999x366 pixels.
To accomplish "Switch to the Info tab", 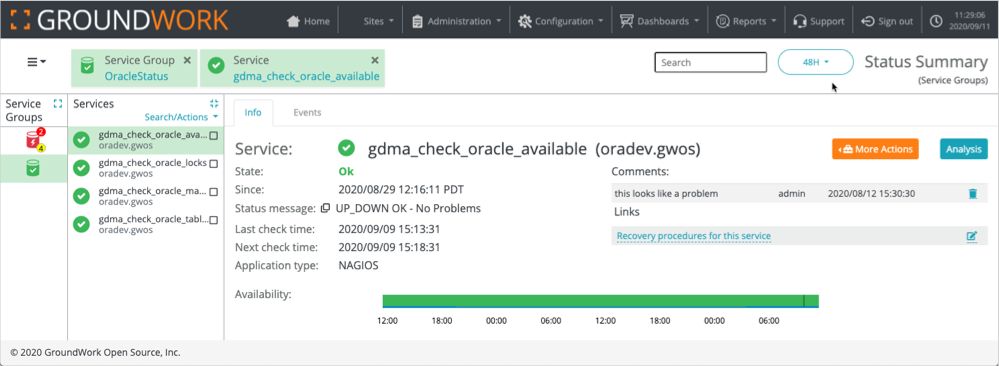I will click(x=253, y=112).
